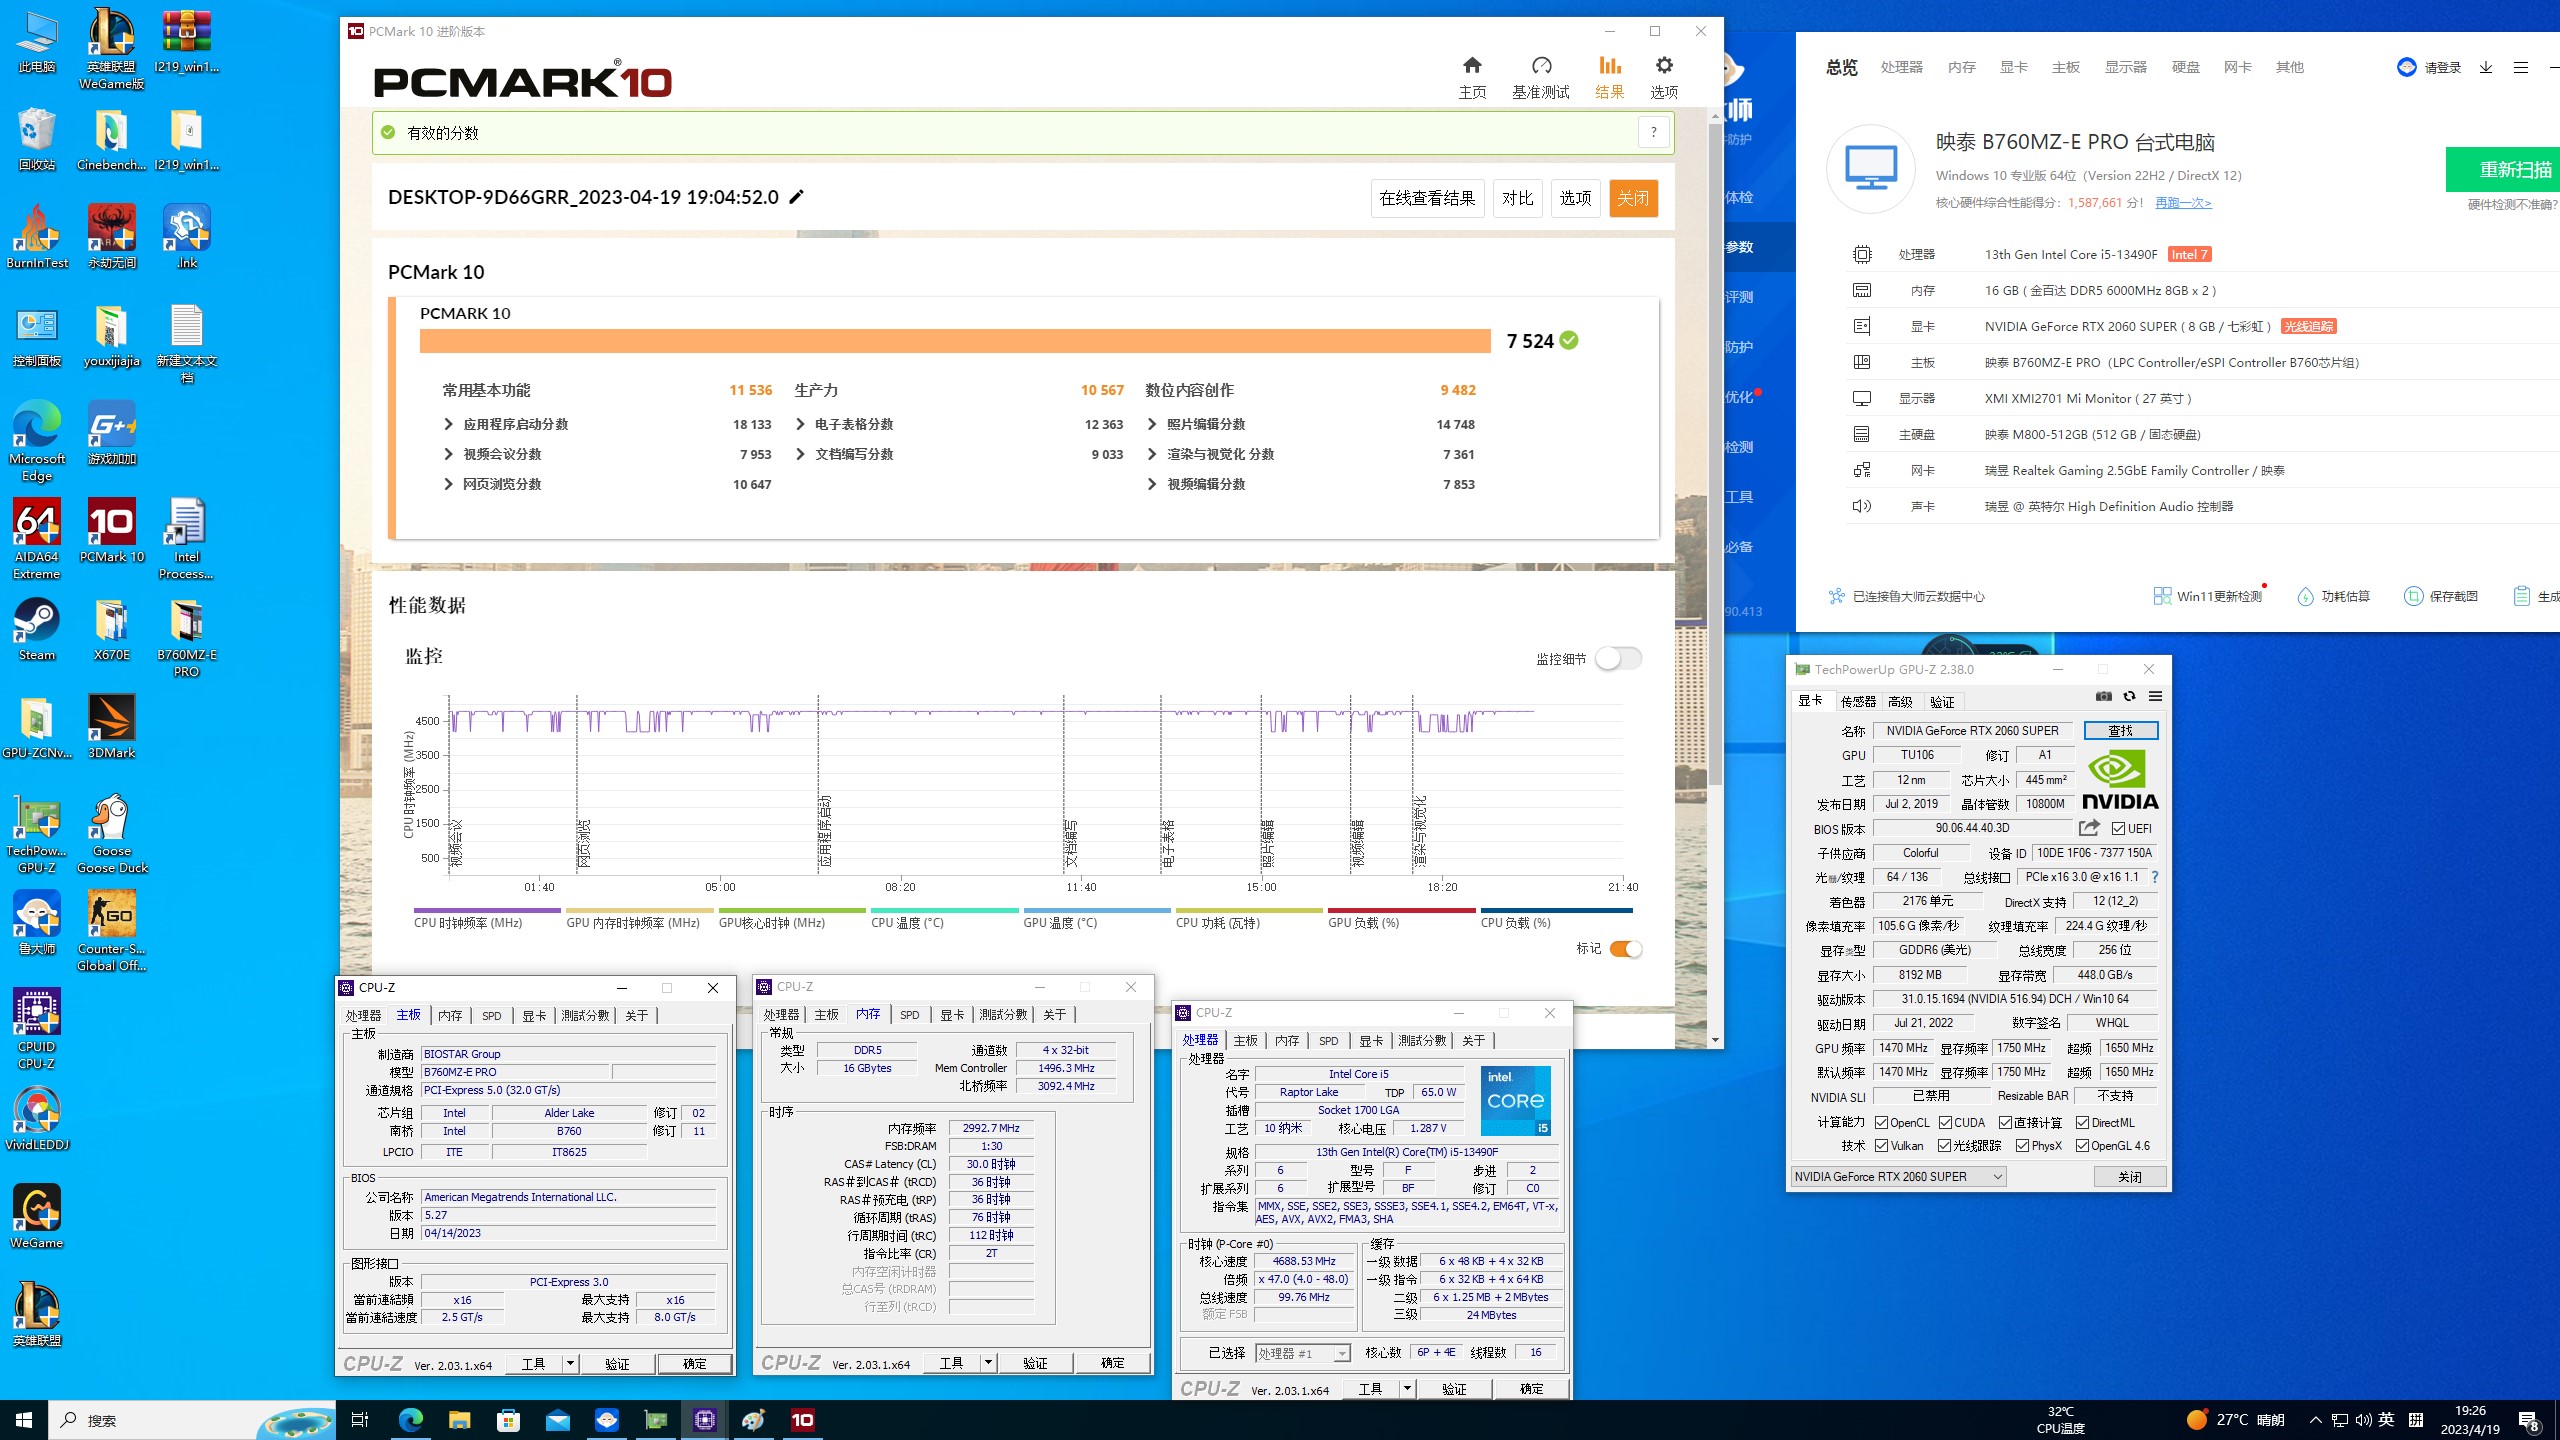Expand writing score (文档编写分数)
Viewport: 2560px width, 1440px height.
pyautogui.click(x=800, y=454)
